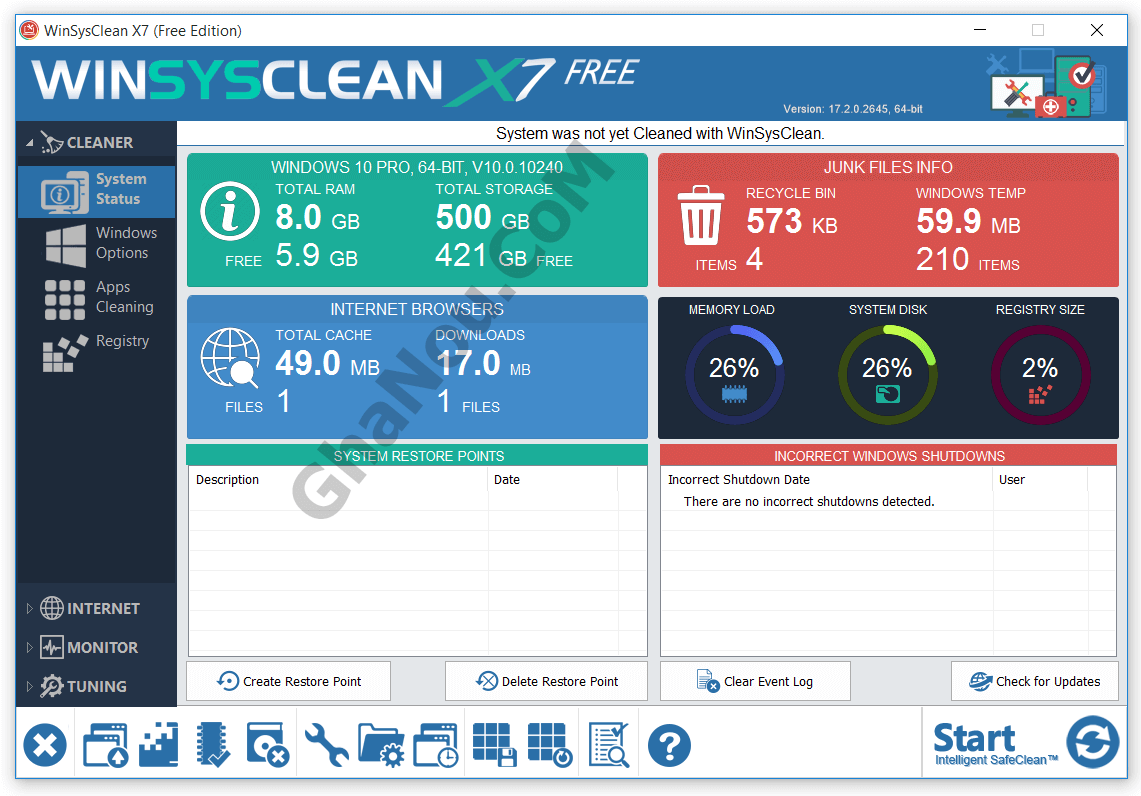The image size is (1141, 796).
Task: Open the startup windows with up-arrow tool
Action: click(x=106, y=745)
